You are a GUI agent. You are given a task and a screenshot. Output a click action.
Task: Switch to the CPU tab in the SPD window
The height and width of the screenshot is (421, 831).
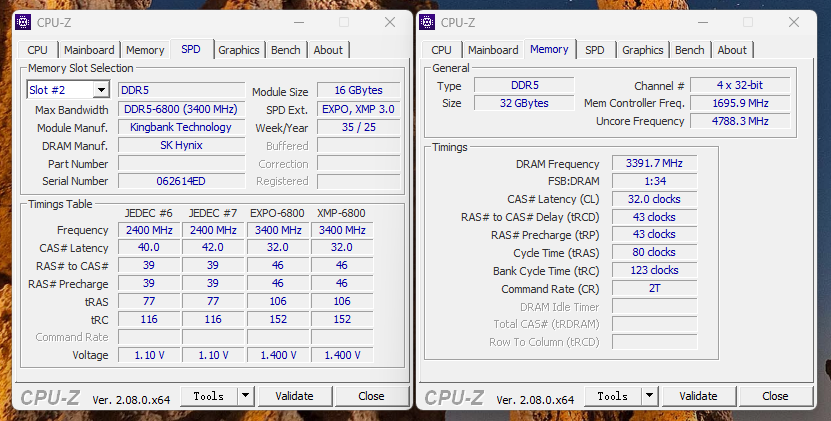pos(37,50)
